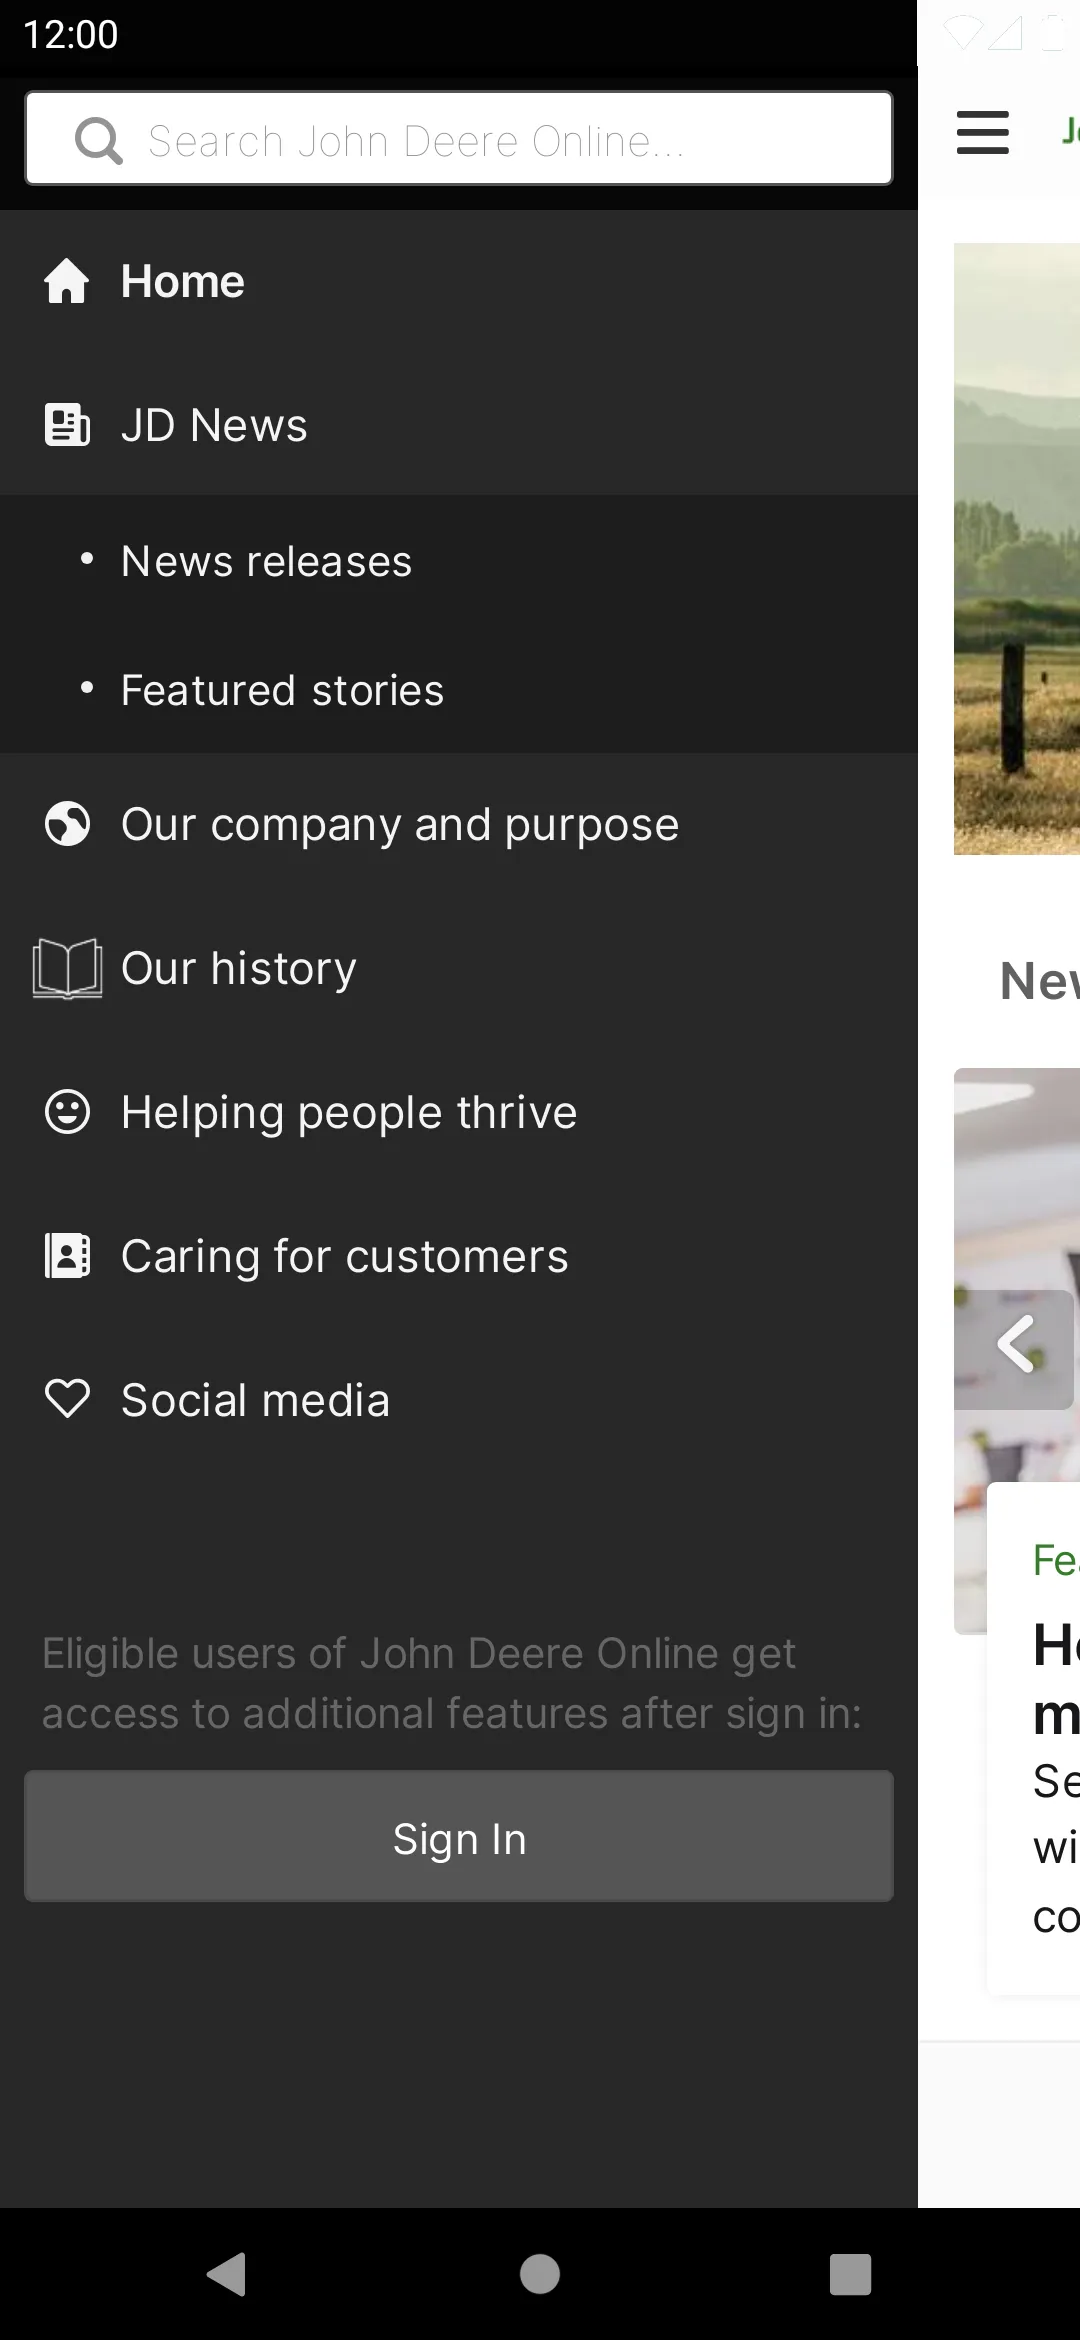Tap the search magnifier icon

pos(99,140)
